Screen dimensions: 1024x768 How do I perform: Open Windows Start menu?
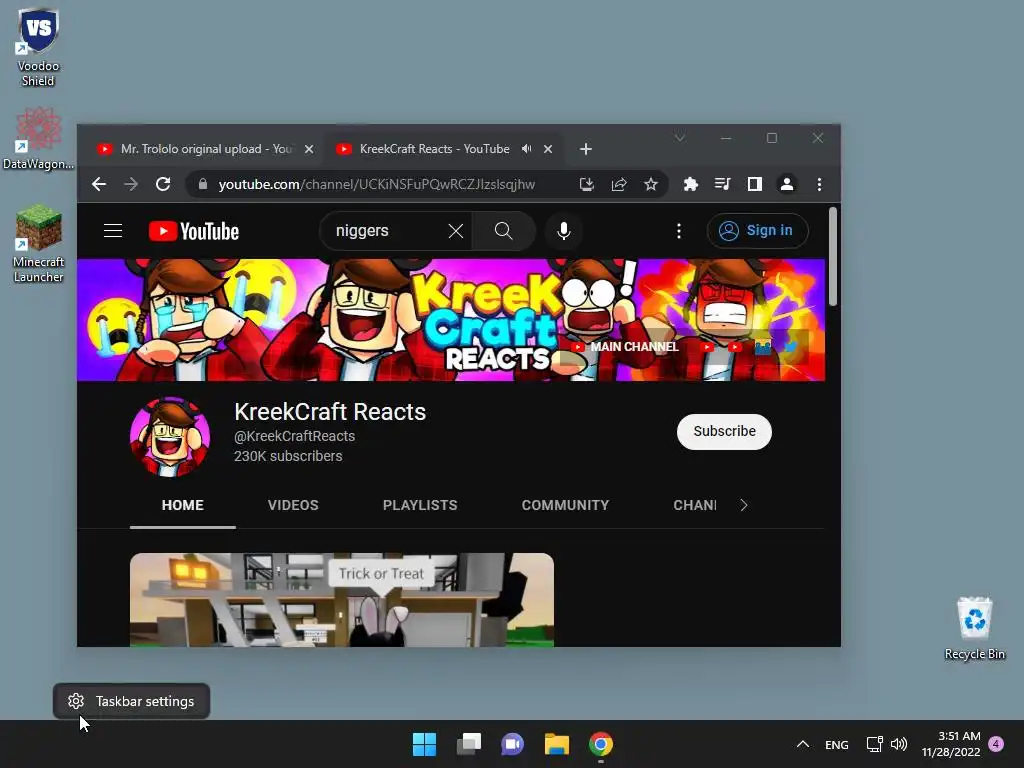424,744
